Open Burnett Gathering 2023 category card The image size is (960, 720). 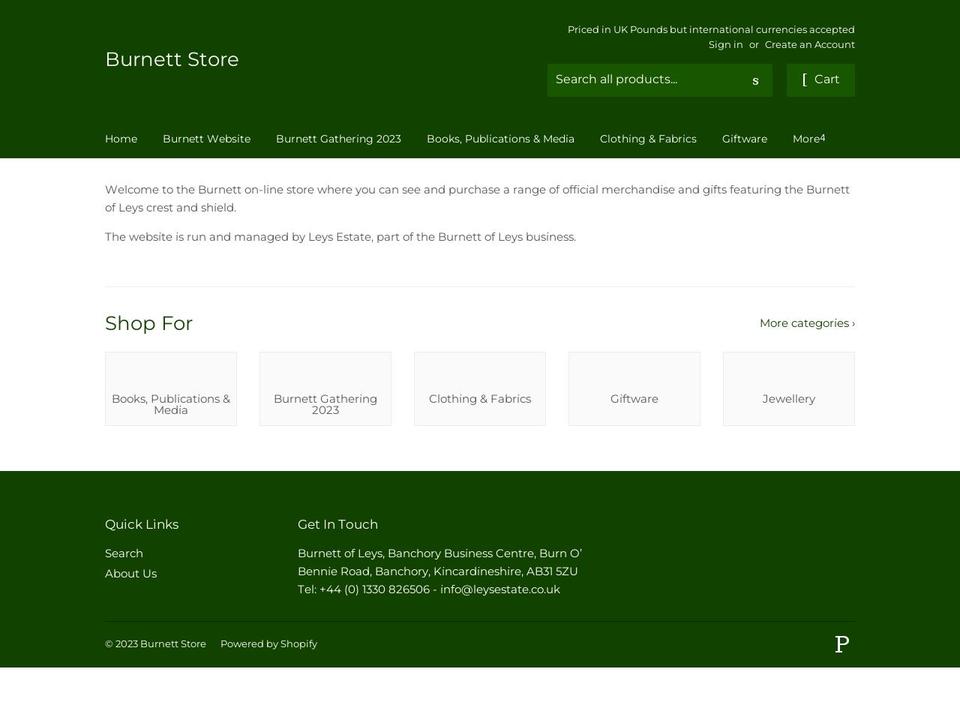coord(325,389)
